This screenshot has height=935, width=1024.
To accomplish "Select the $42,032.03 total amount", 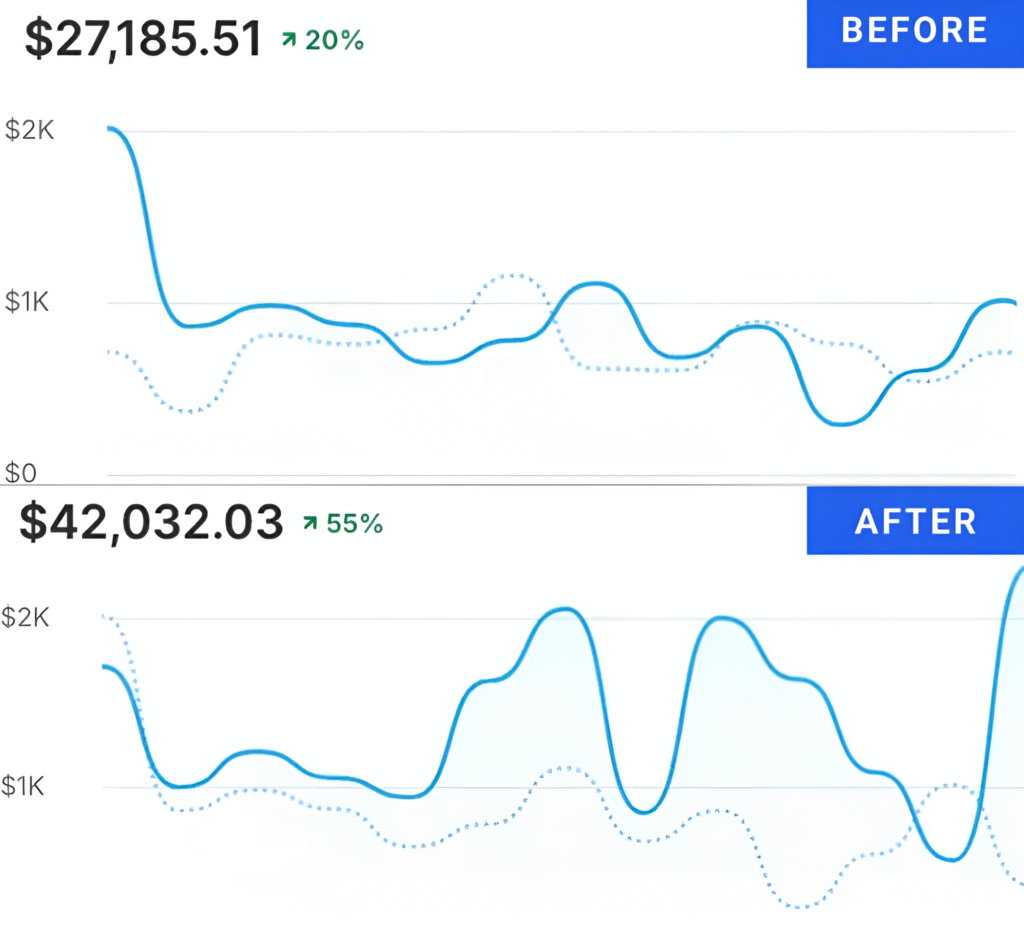I will (x=152, y=522).
